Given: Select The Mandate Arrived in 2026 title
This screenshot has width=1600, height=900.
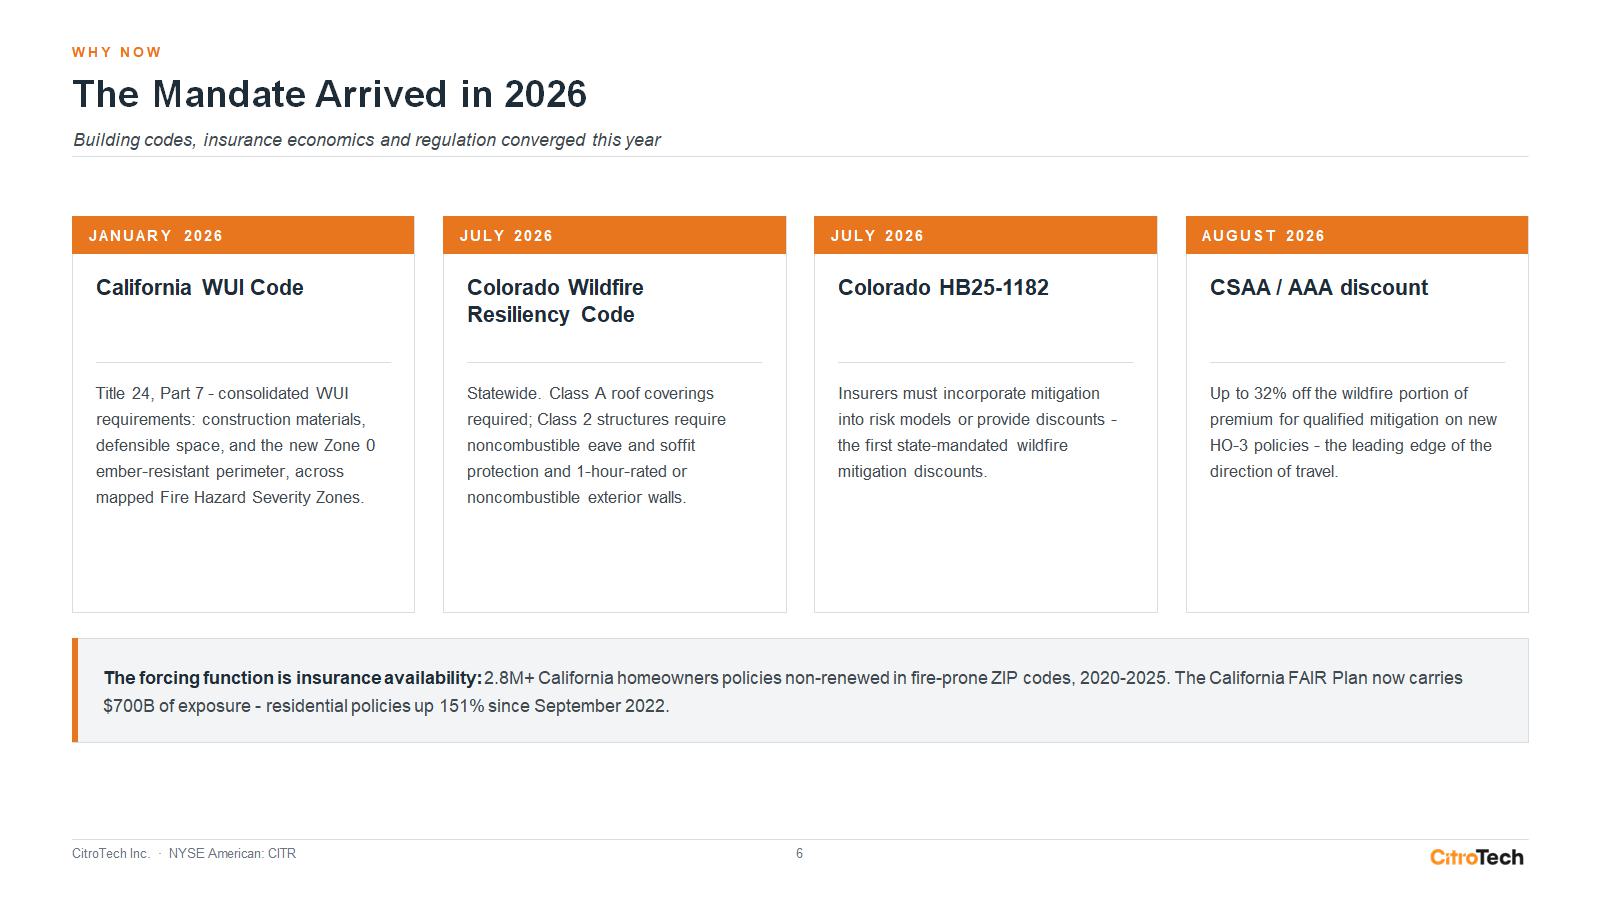Looking at the screenshot, I should pos(330,94).
